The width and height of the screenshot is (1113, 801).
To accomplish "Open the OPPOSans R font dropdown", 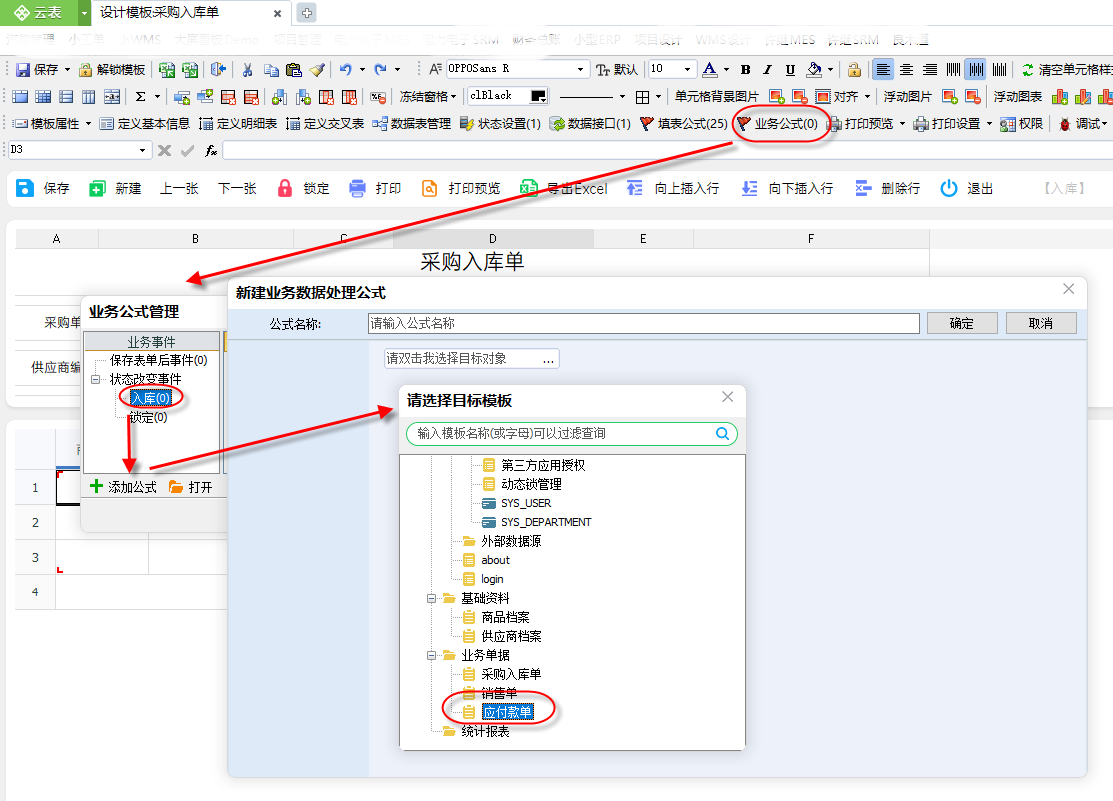I will point(580,69).
